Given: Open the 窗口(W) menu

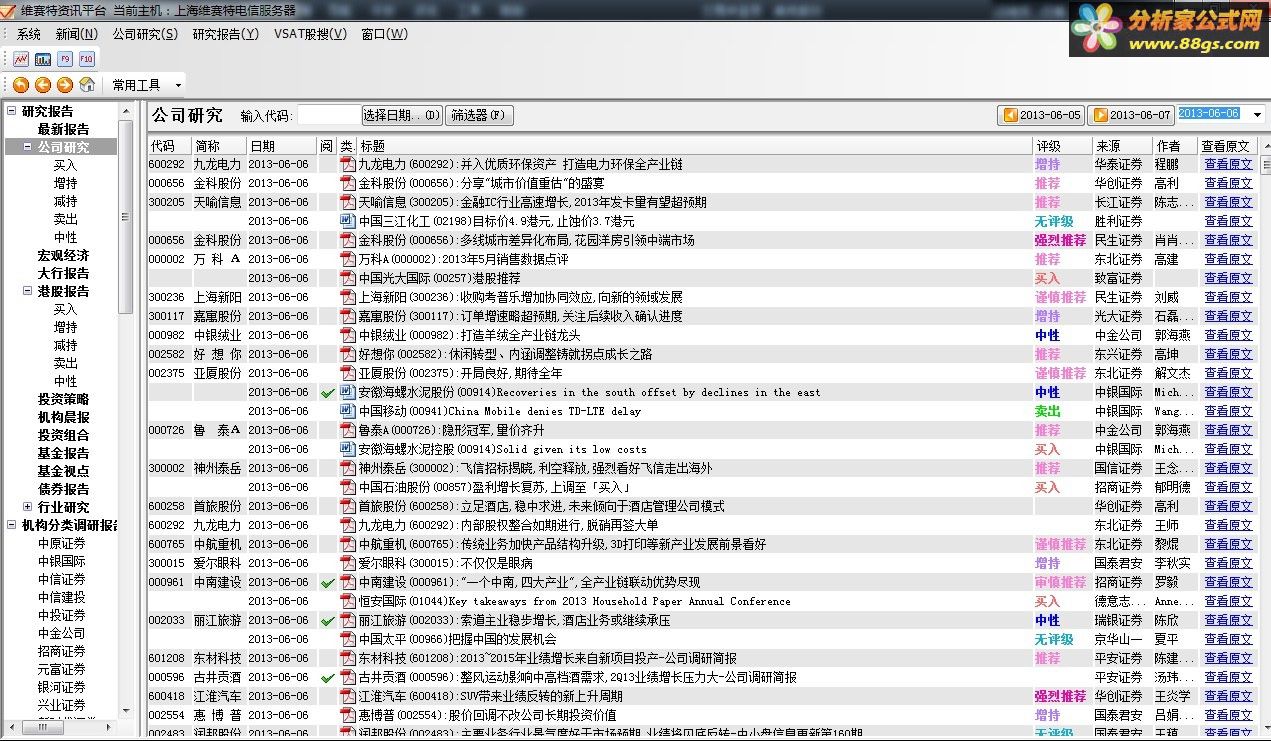Looking at the screenshot, I should click(x=385, y=34).
